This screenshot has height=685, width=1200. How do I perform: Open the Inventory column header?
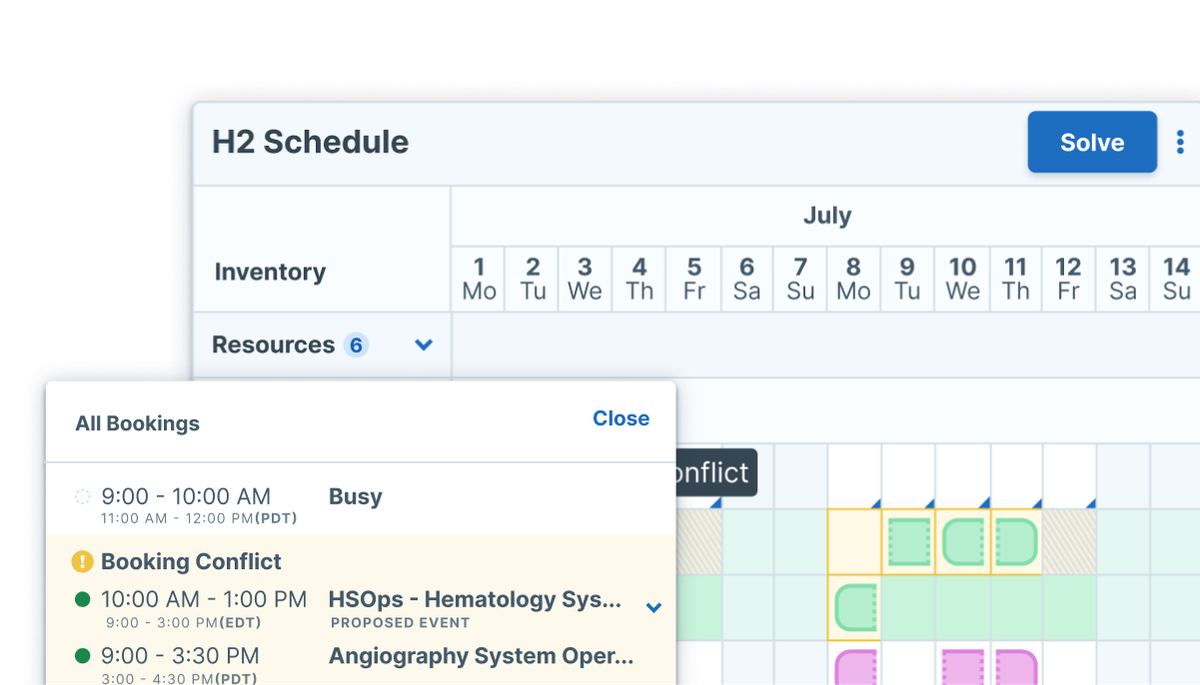pos(271,271)
